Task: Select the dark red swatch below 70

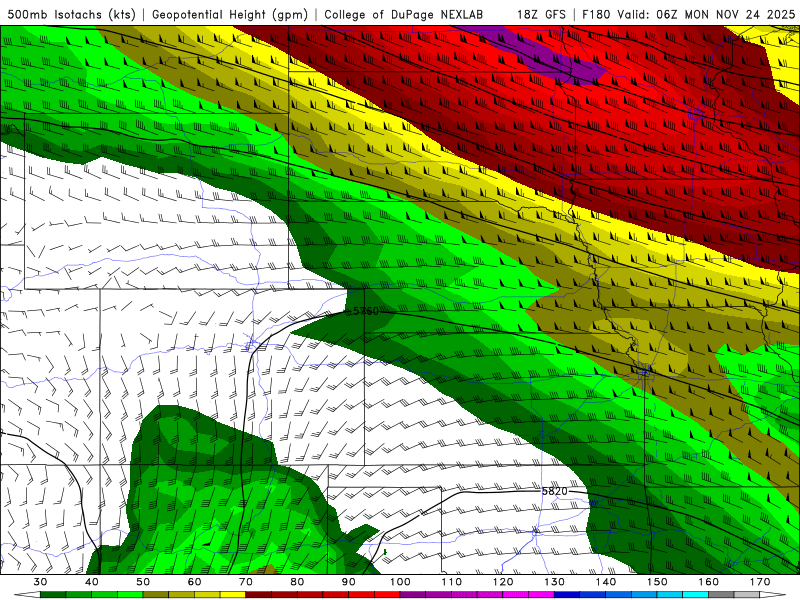Action: 259,595
